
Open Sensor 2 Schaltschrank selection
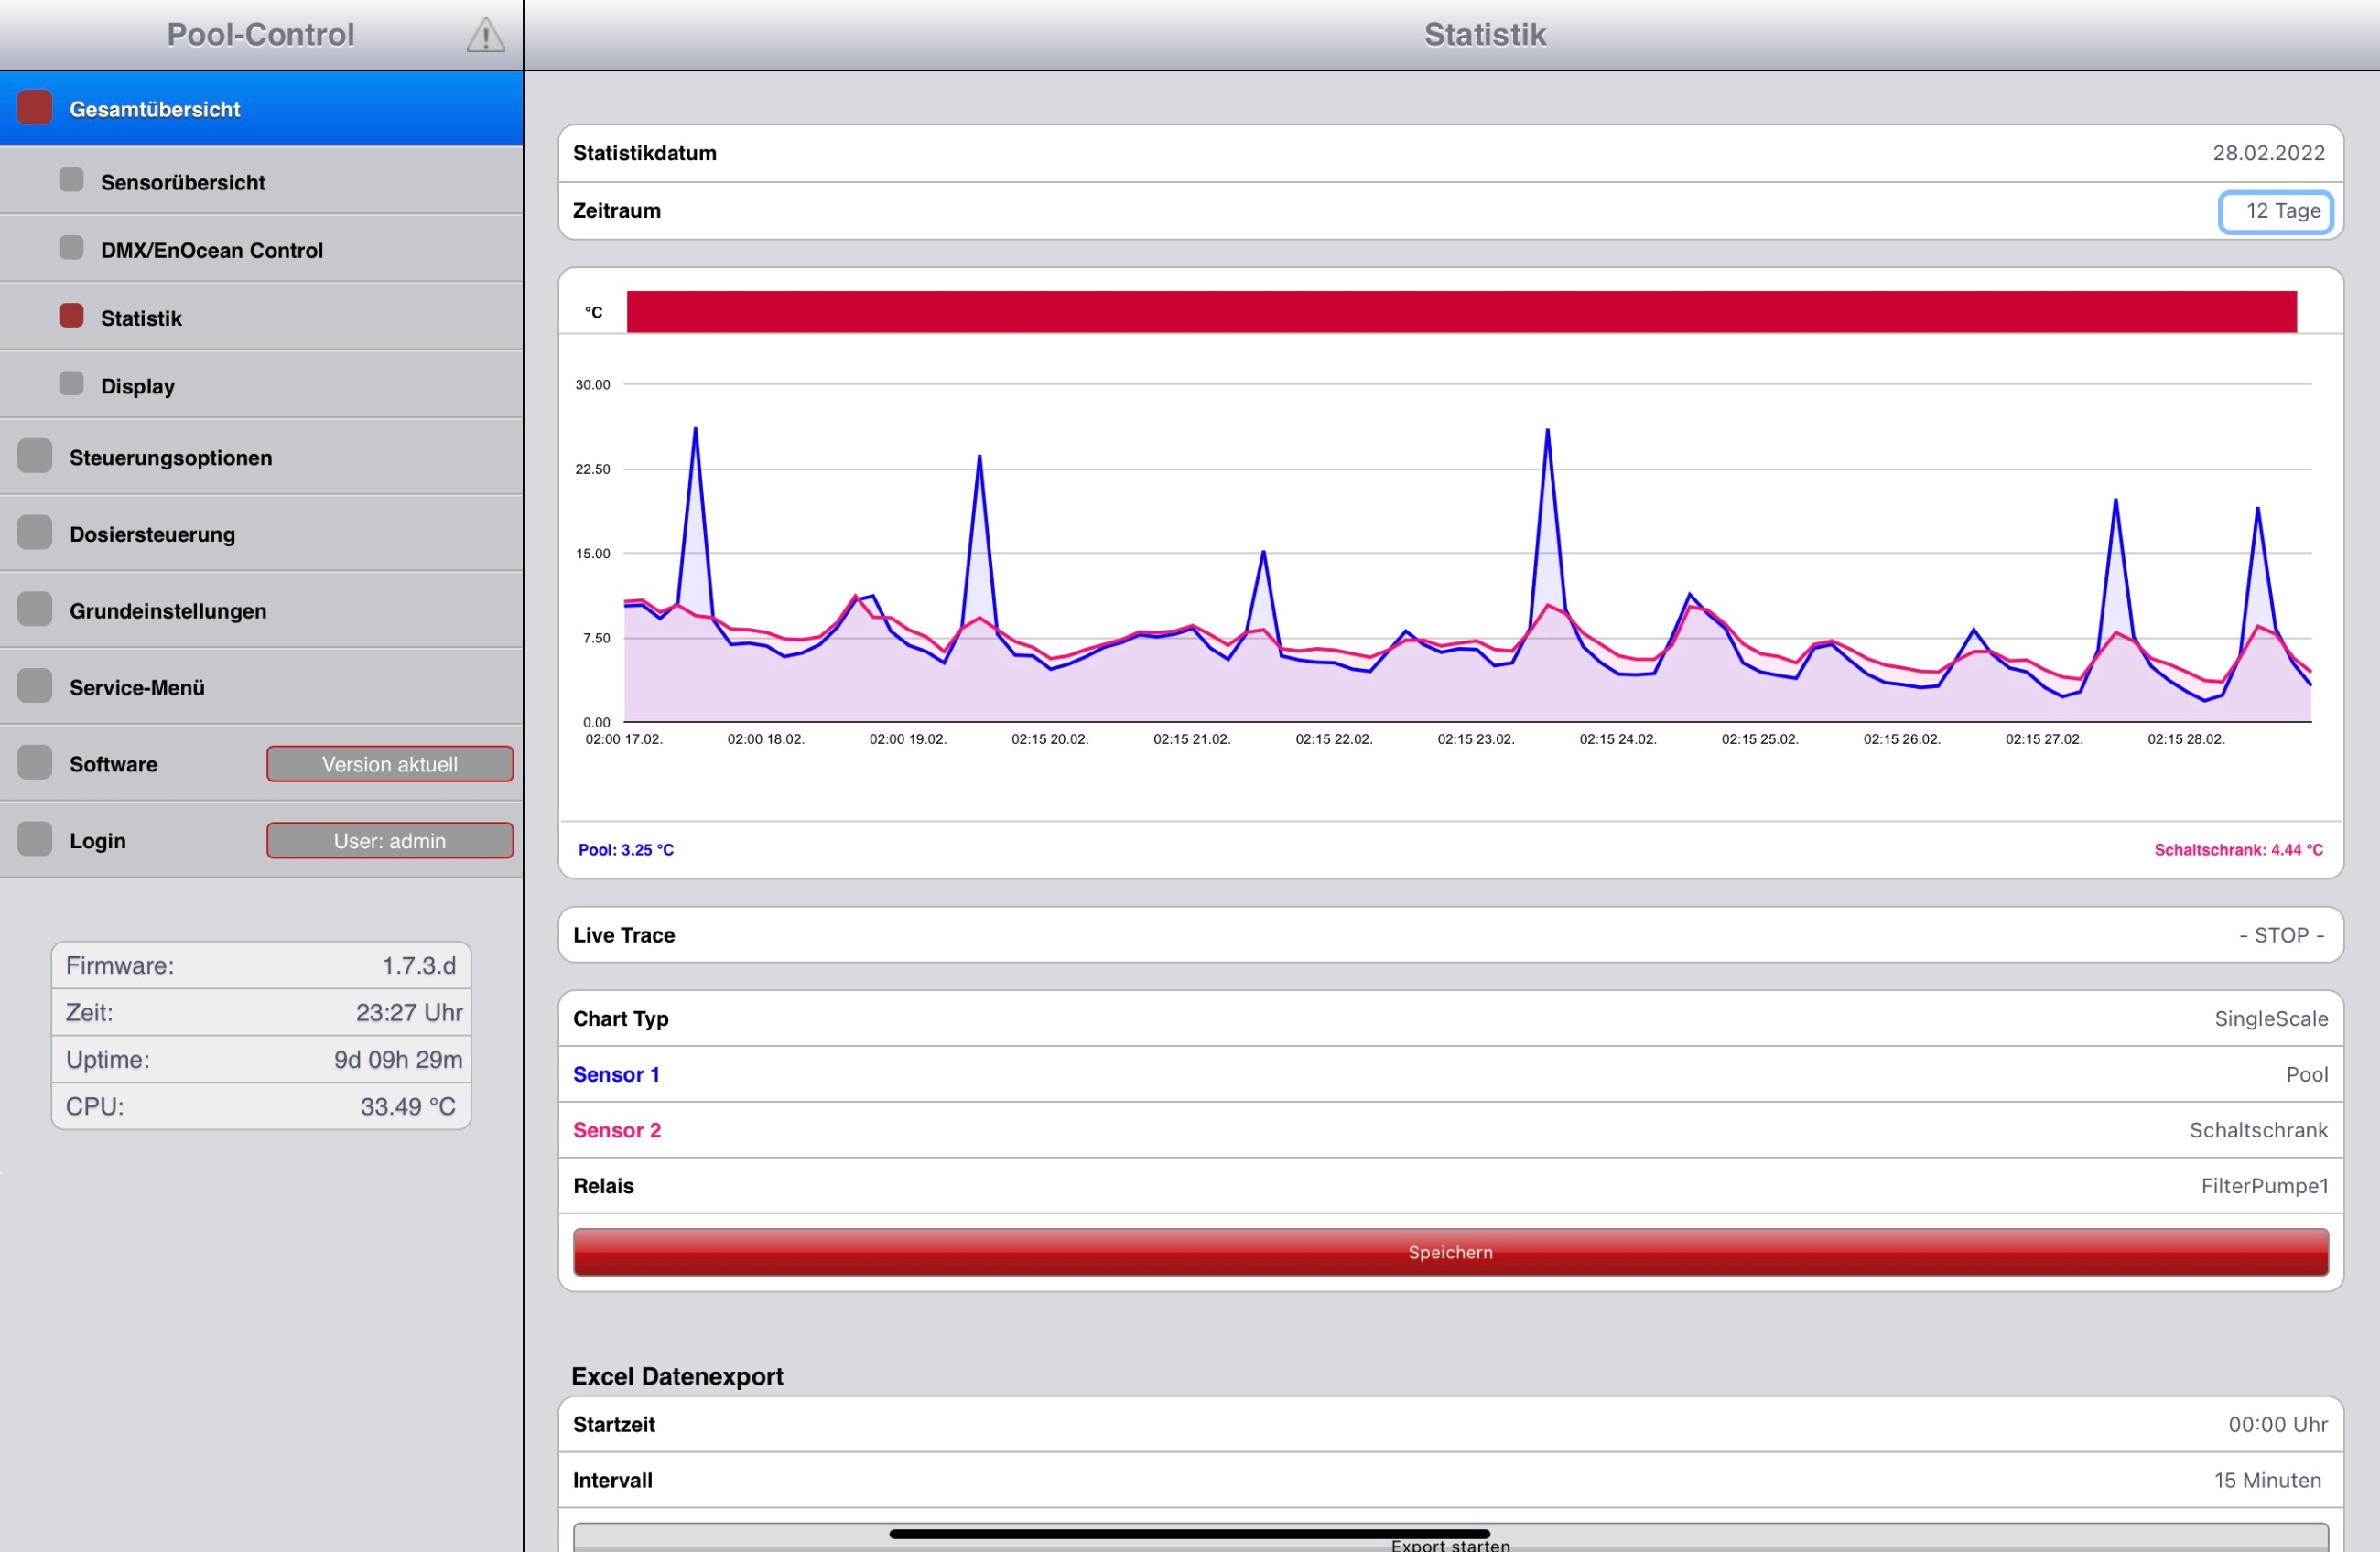point(1450,1131)
